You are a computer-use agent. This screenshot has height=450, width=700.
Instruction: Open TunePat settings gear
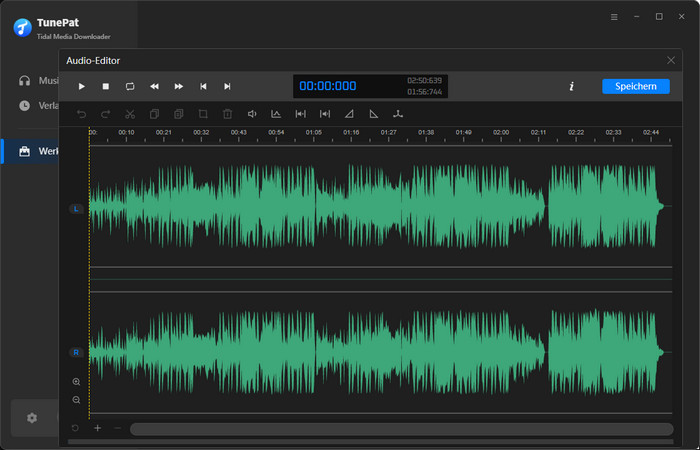point(32,418)
